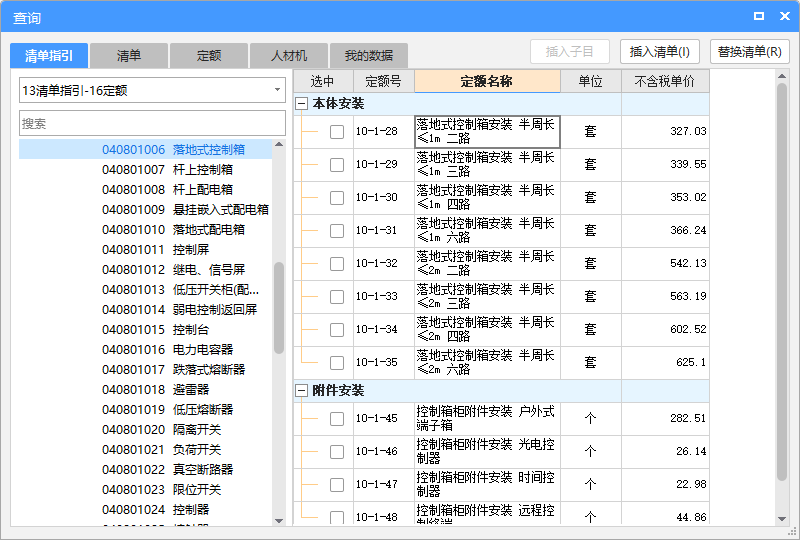Click the 不含税单价 column header

click(x=665, y=81)
